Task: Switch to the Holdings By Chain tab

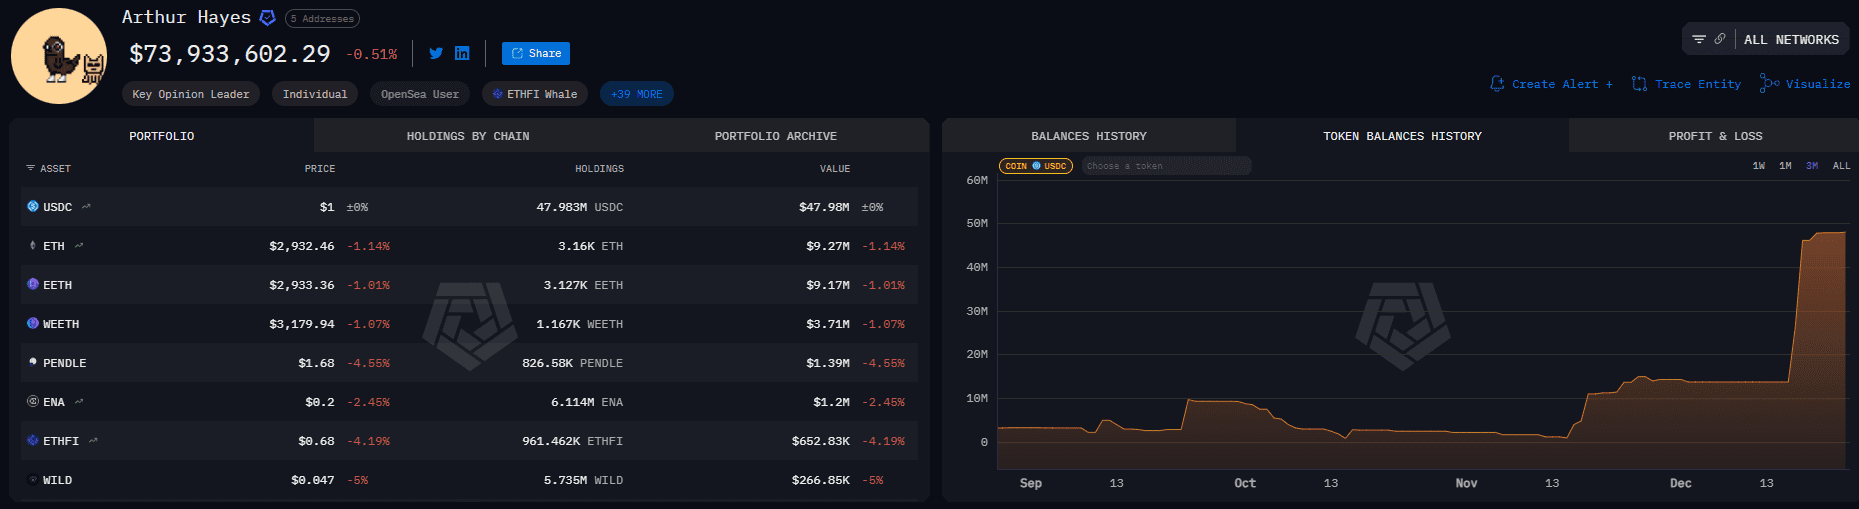Action: 467,136
